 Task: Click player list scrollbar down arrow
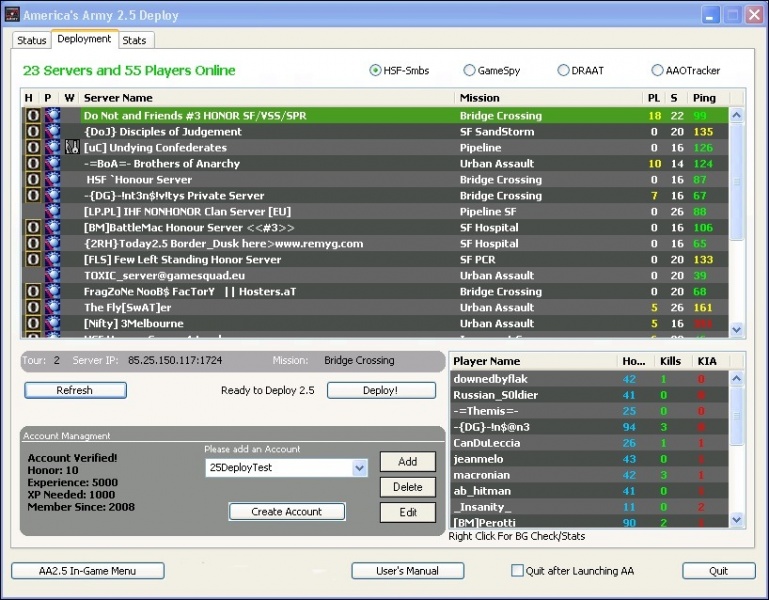pyautogui.click(x=736, y=519)
